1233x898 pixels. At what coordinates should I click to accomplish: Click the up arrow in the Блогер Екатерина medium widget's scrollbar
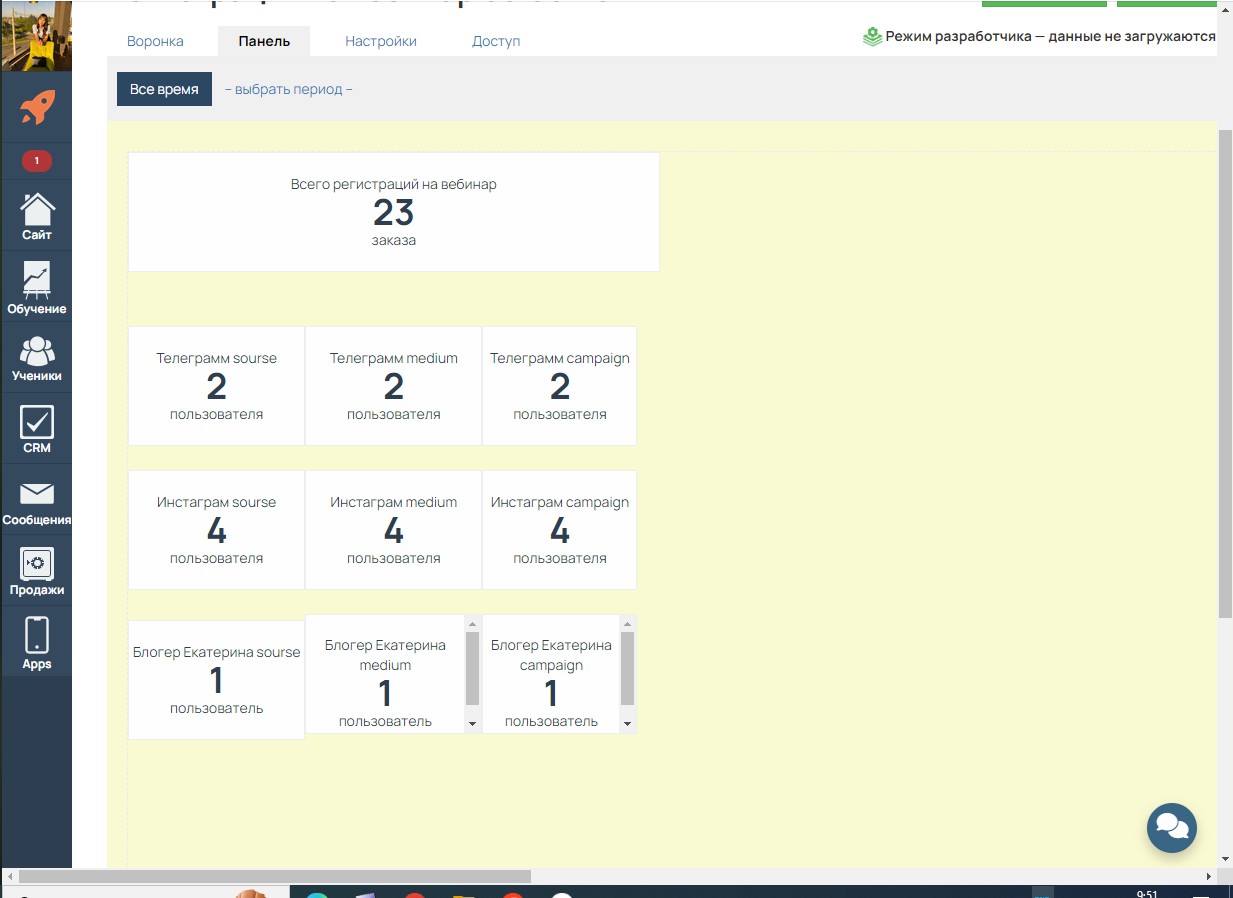pos(472,623)
